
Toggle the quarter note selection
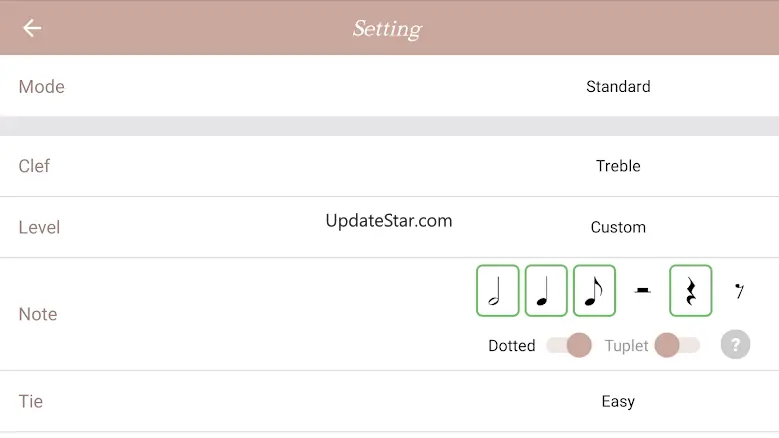[x=546, y=291]
